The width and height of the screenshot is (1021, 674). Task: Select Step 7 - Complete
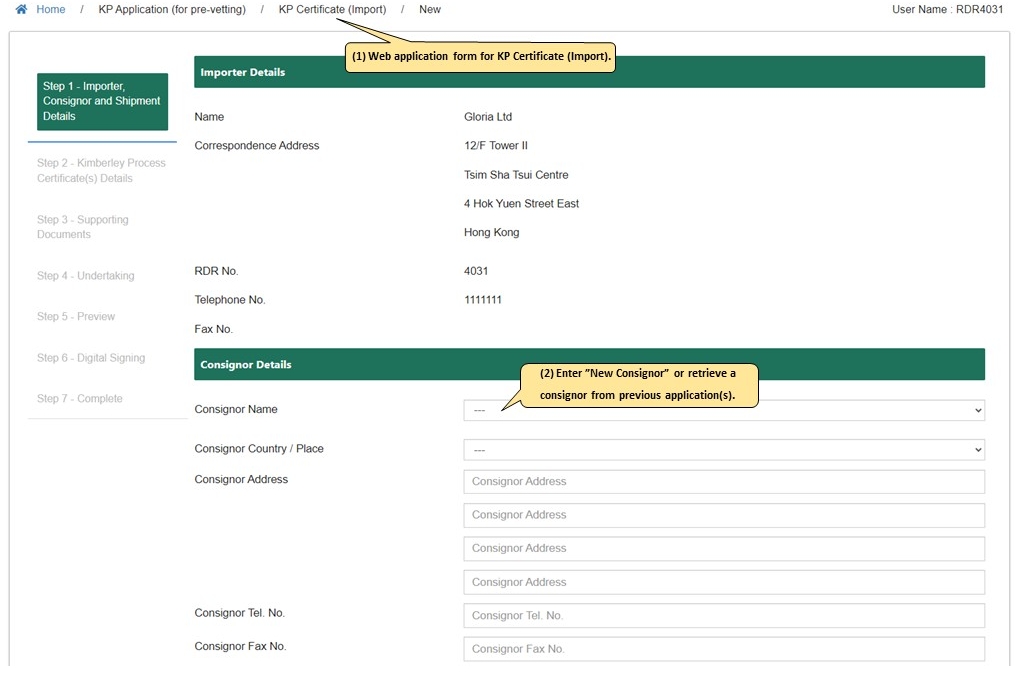click(x=79, y=399)
